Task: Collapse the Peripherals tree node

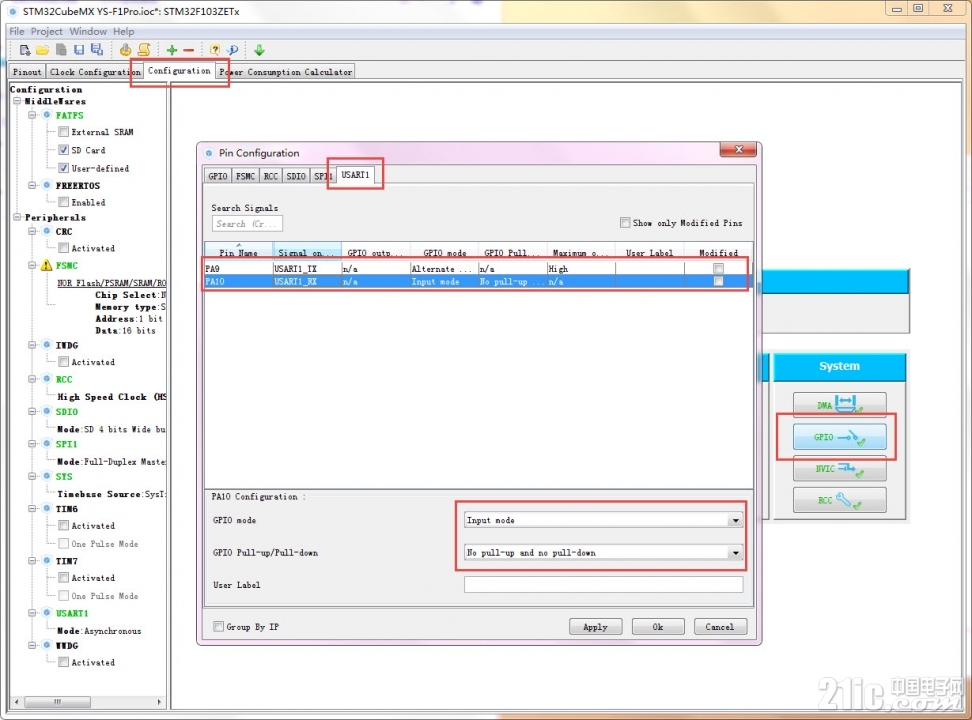Action: click(x=17, y=217)
